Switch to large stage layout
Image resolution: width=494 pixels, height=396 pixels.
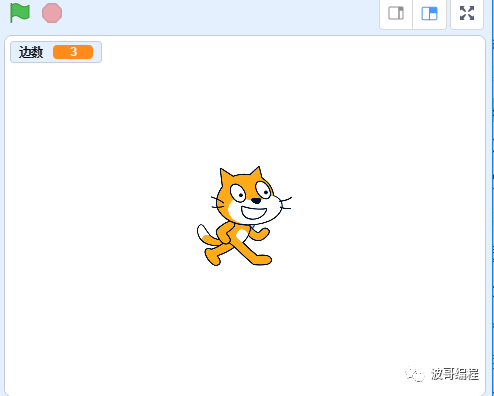(429, 14)
